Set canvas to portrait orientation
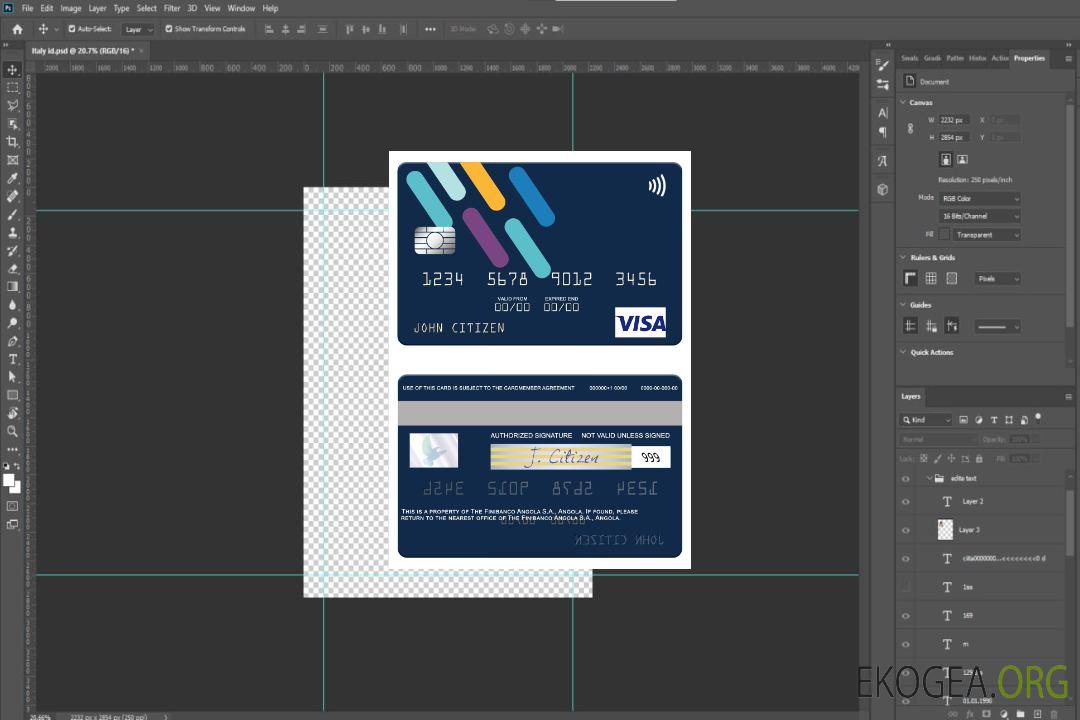This screenshot has width=1080, height=720. tap(946, 159)
